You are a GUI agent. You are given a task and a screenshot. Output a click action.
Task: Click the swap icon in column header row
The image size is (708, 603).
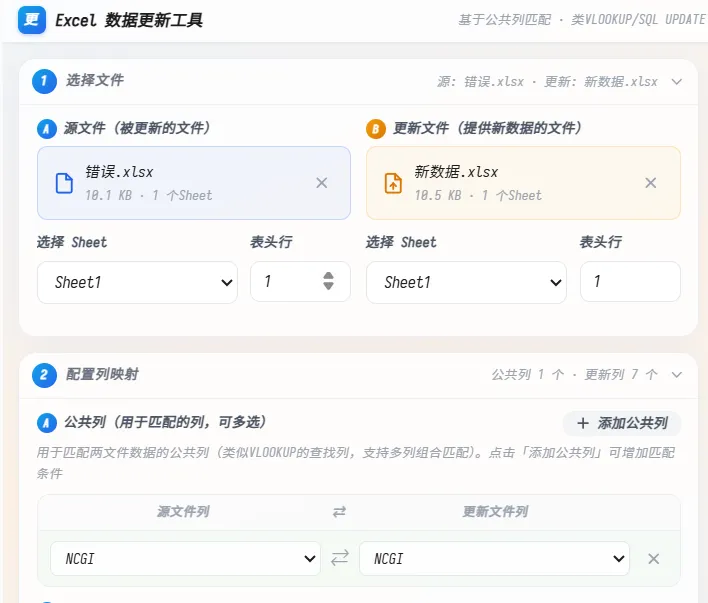coord(339,512)
